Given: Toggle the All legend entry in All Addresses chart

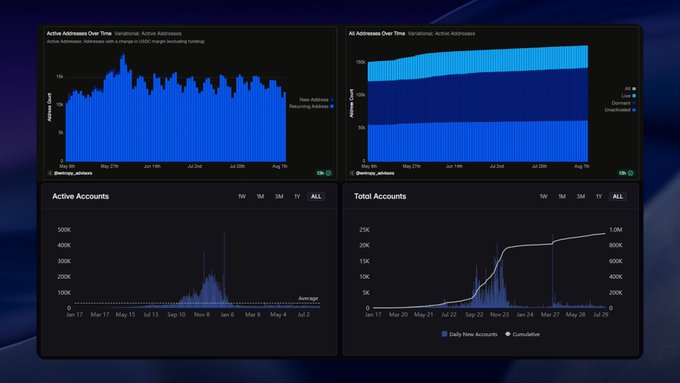Looking at the screenshot, I should pyautogui.click(x=630, y=88).
